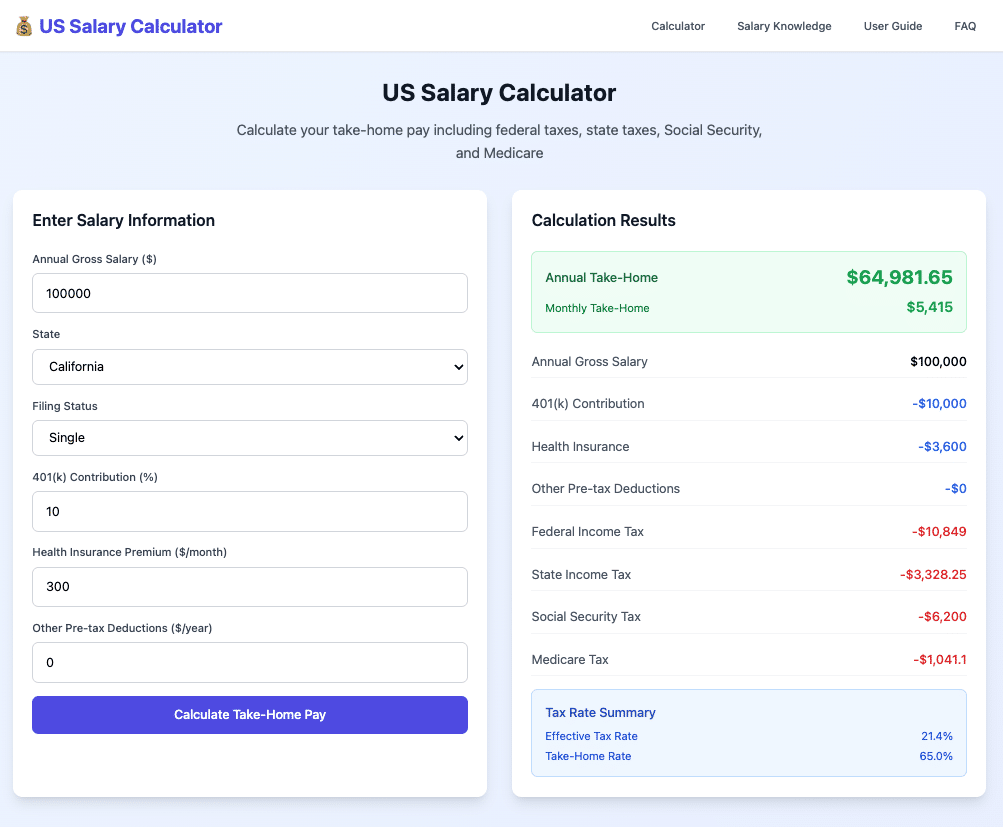Open the User Guide page
Viewport: 1003px width, 827px height.
892,26
